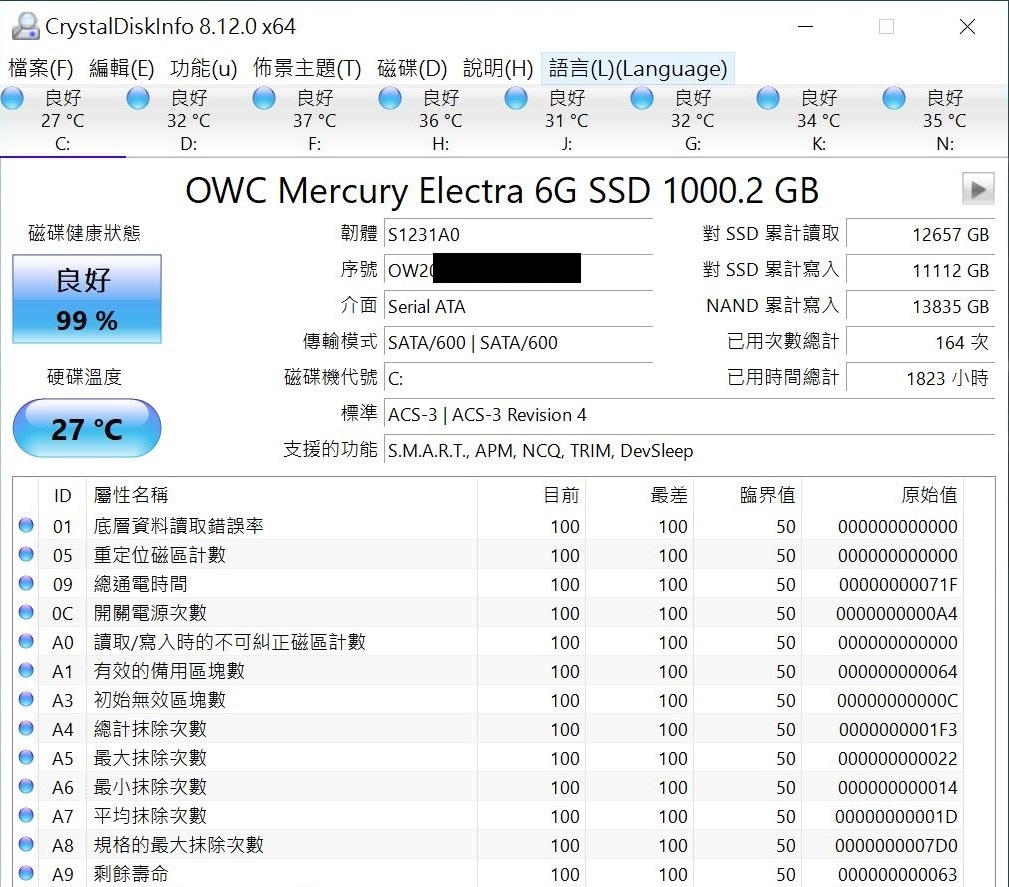Open the 說明(H) menu
The image size is (1009, 887).
(498, 68)
